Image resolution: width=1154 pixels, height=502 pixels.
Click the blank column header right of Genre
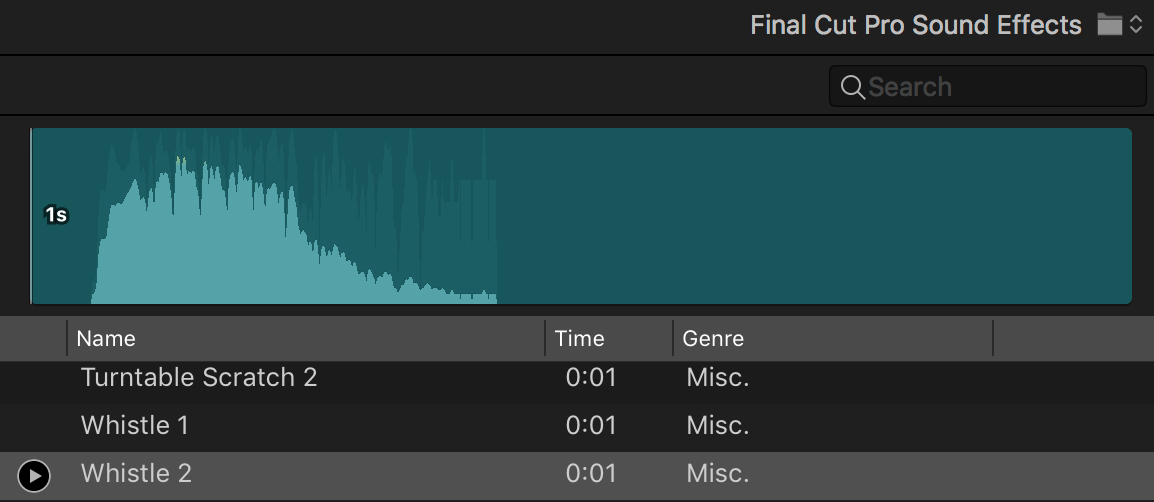point(1070,338)
